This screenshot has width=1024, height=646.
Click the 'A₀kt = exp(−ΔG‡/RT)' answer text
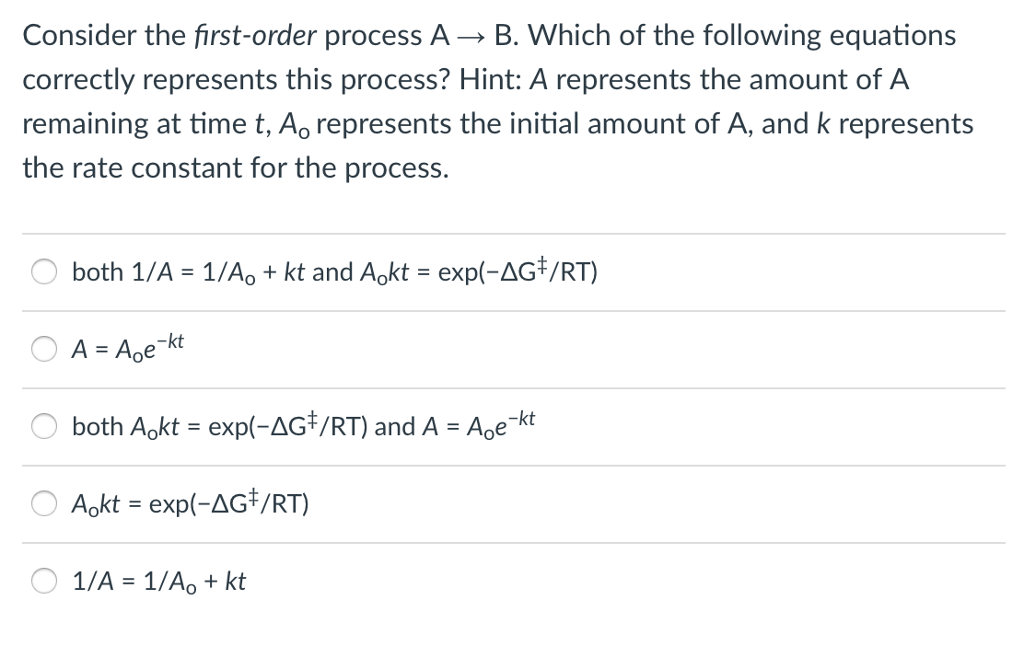[x=192, y=504]
